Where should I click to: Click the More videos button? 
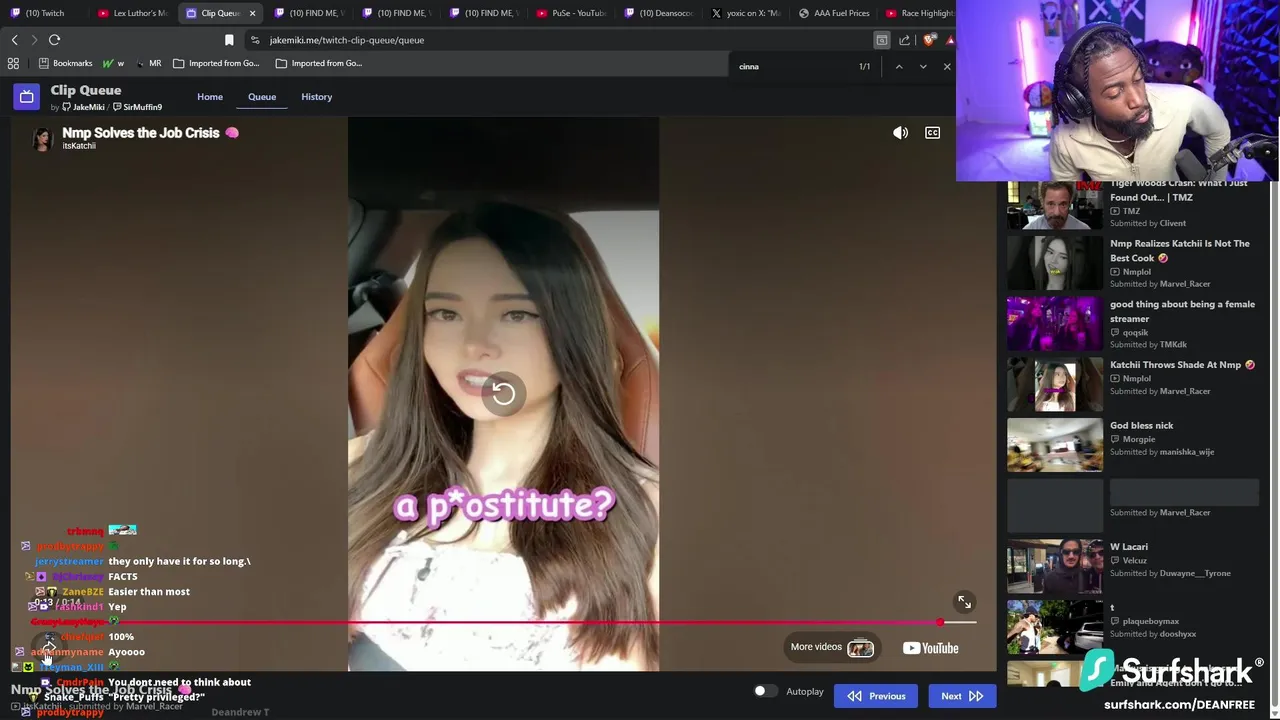tap(832, 647)
